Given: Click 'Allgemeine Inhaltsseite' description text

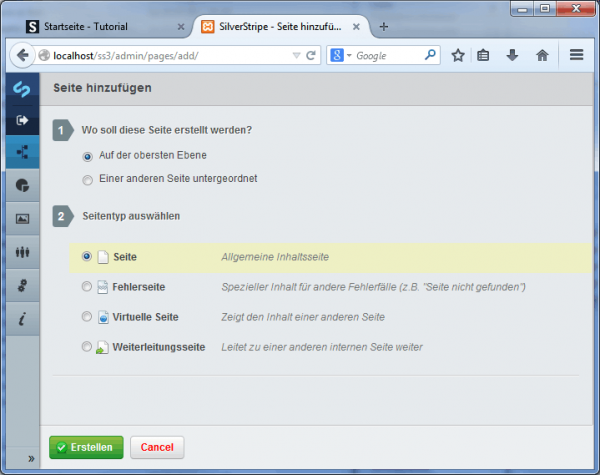Looking at the screenshot, I should pyautogui.click(x=275, y=257).
